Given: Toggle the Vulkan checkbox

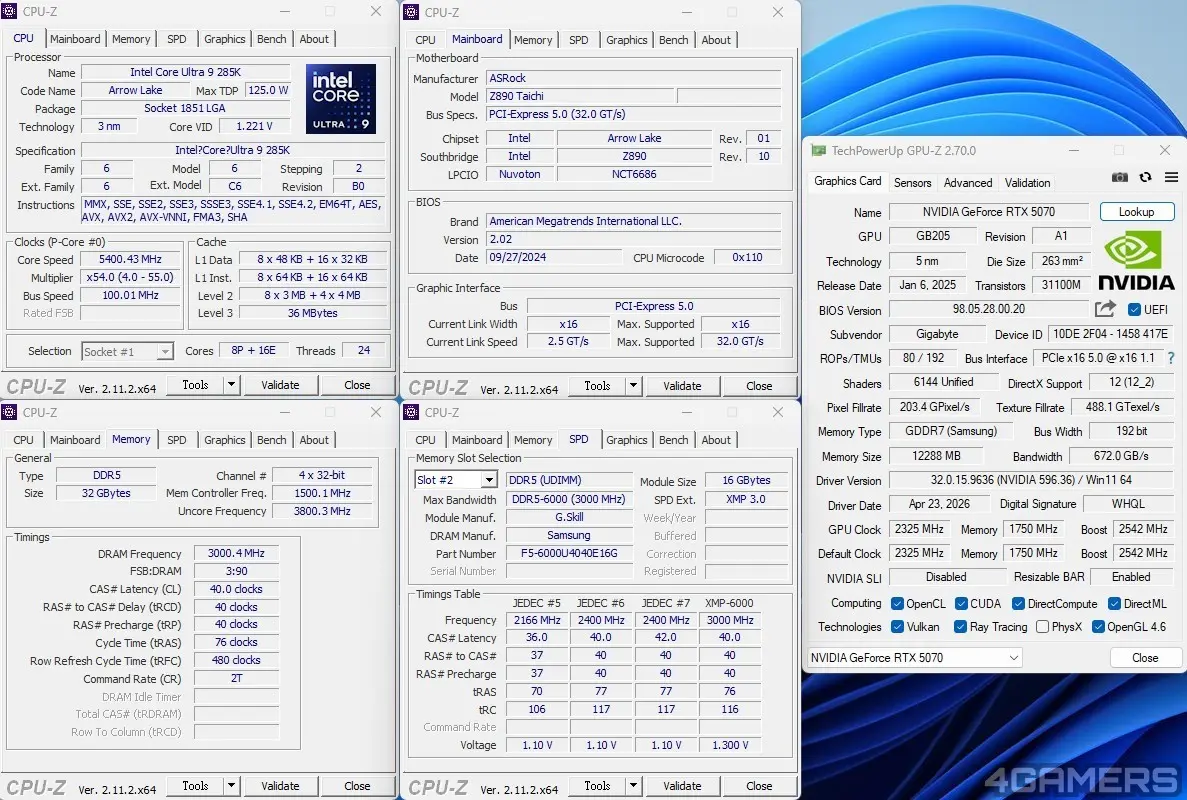Looking at the screenshot, I should click(x=897, y=627).
